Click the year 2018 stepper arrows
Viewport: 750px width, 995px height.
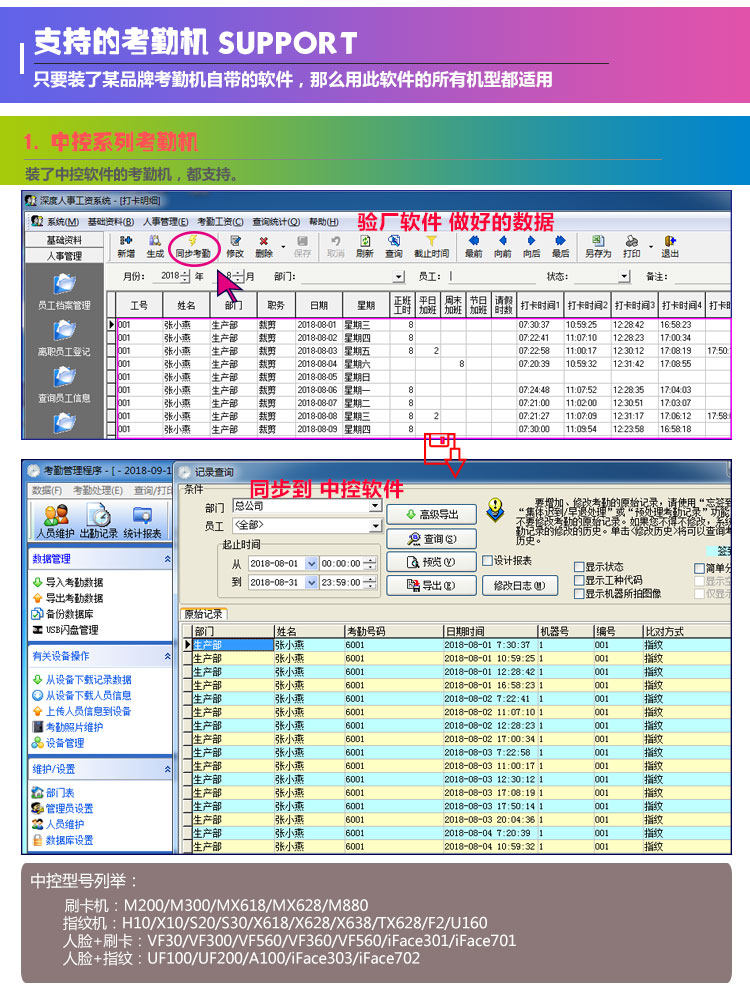pos(185,277)
